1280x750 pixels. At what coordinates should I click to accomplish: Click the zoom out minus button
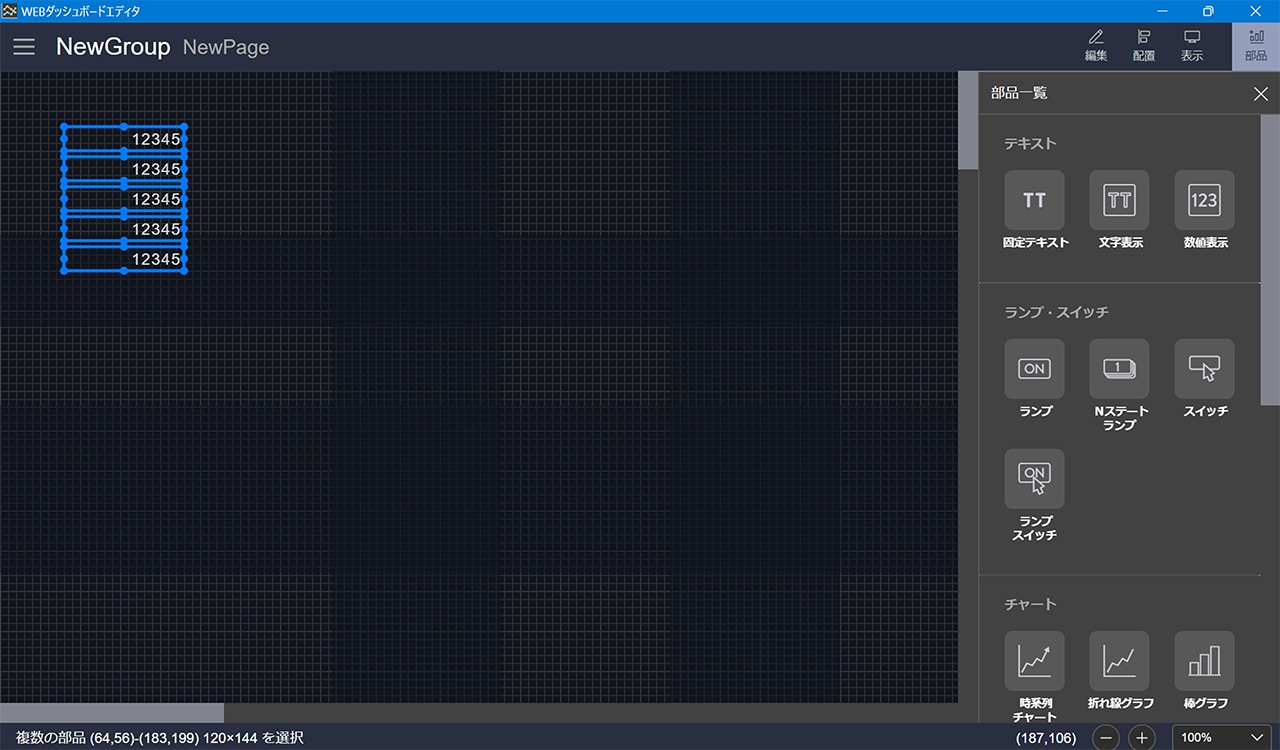(1106, 738)
